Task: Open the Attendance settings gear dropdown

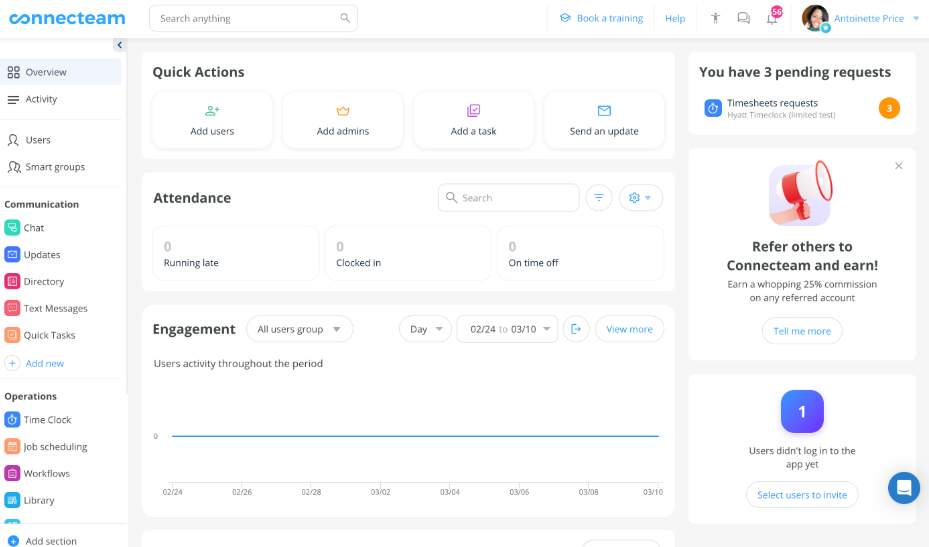Action: [x=640, y=197]
